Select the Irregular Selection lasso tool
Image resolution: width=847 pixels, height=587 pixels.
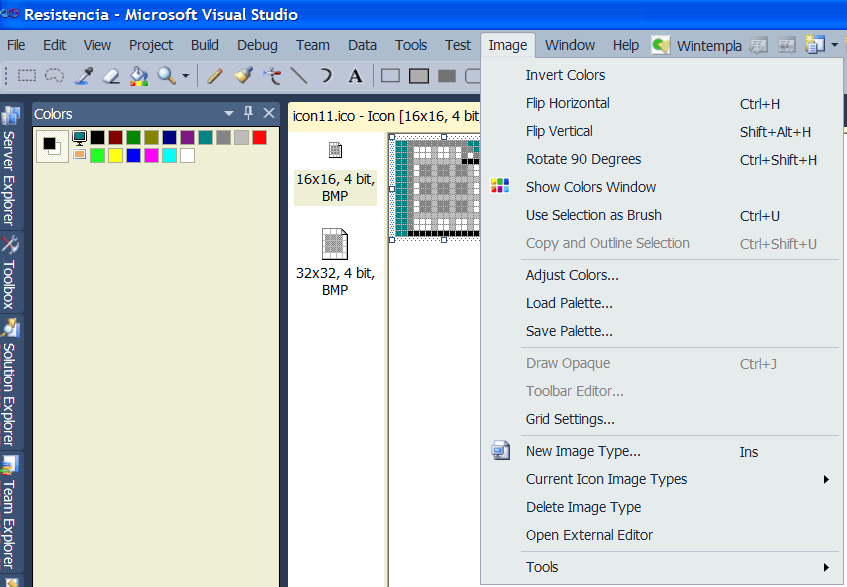click(55, 76)
